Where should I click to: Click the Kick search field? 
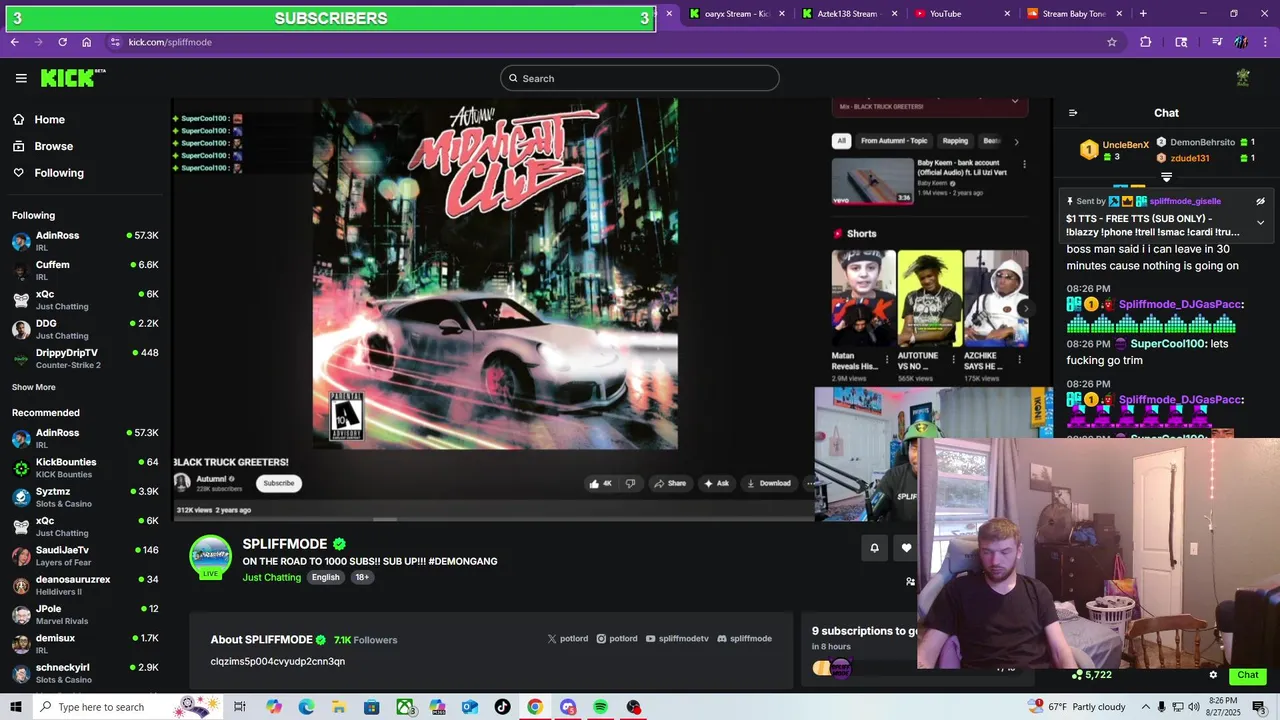[x=640, y=78]
